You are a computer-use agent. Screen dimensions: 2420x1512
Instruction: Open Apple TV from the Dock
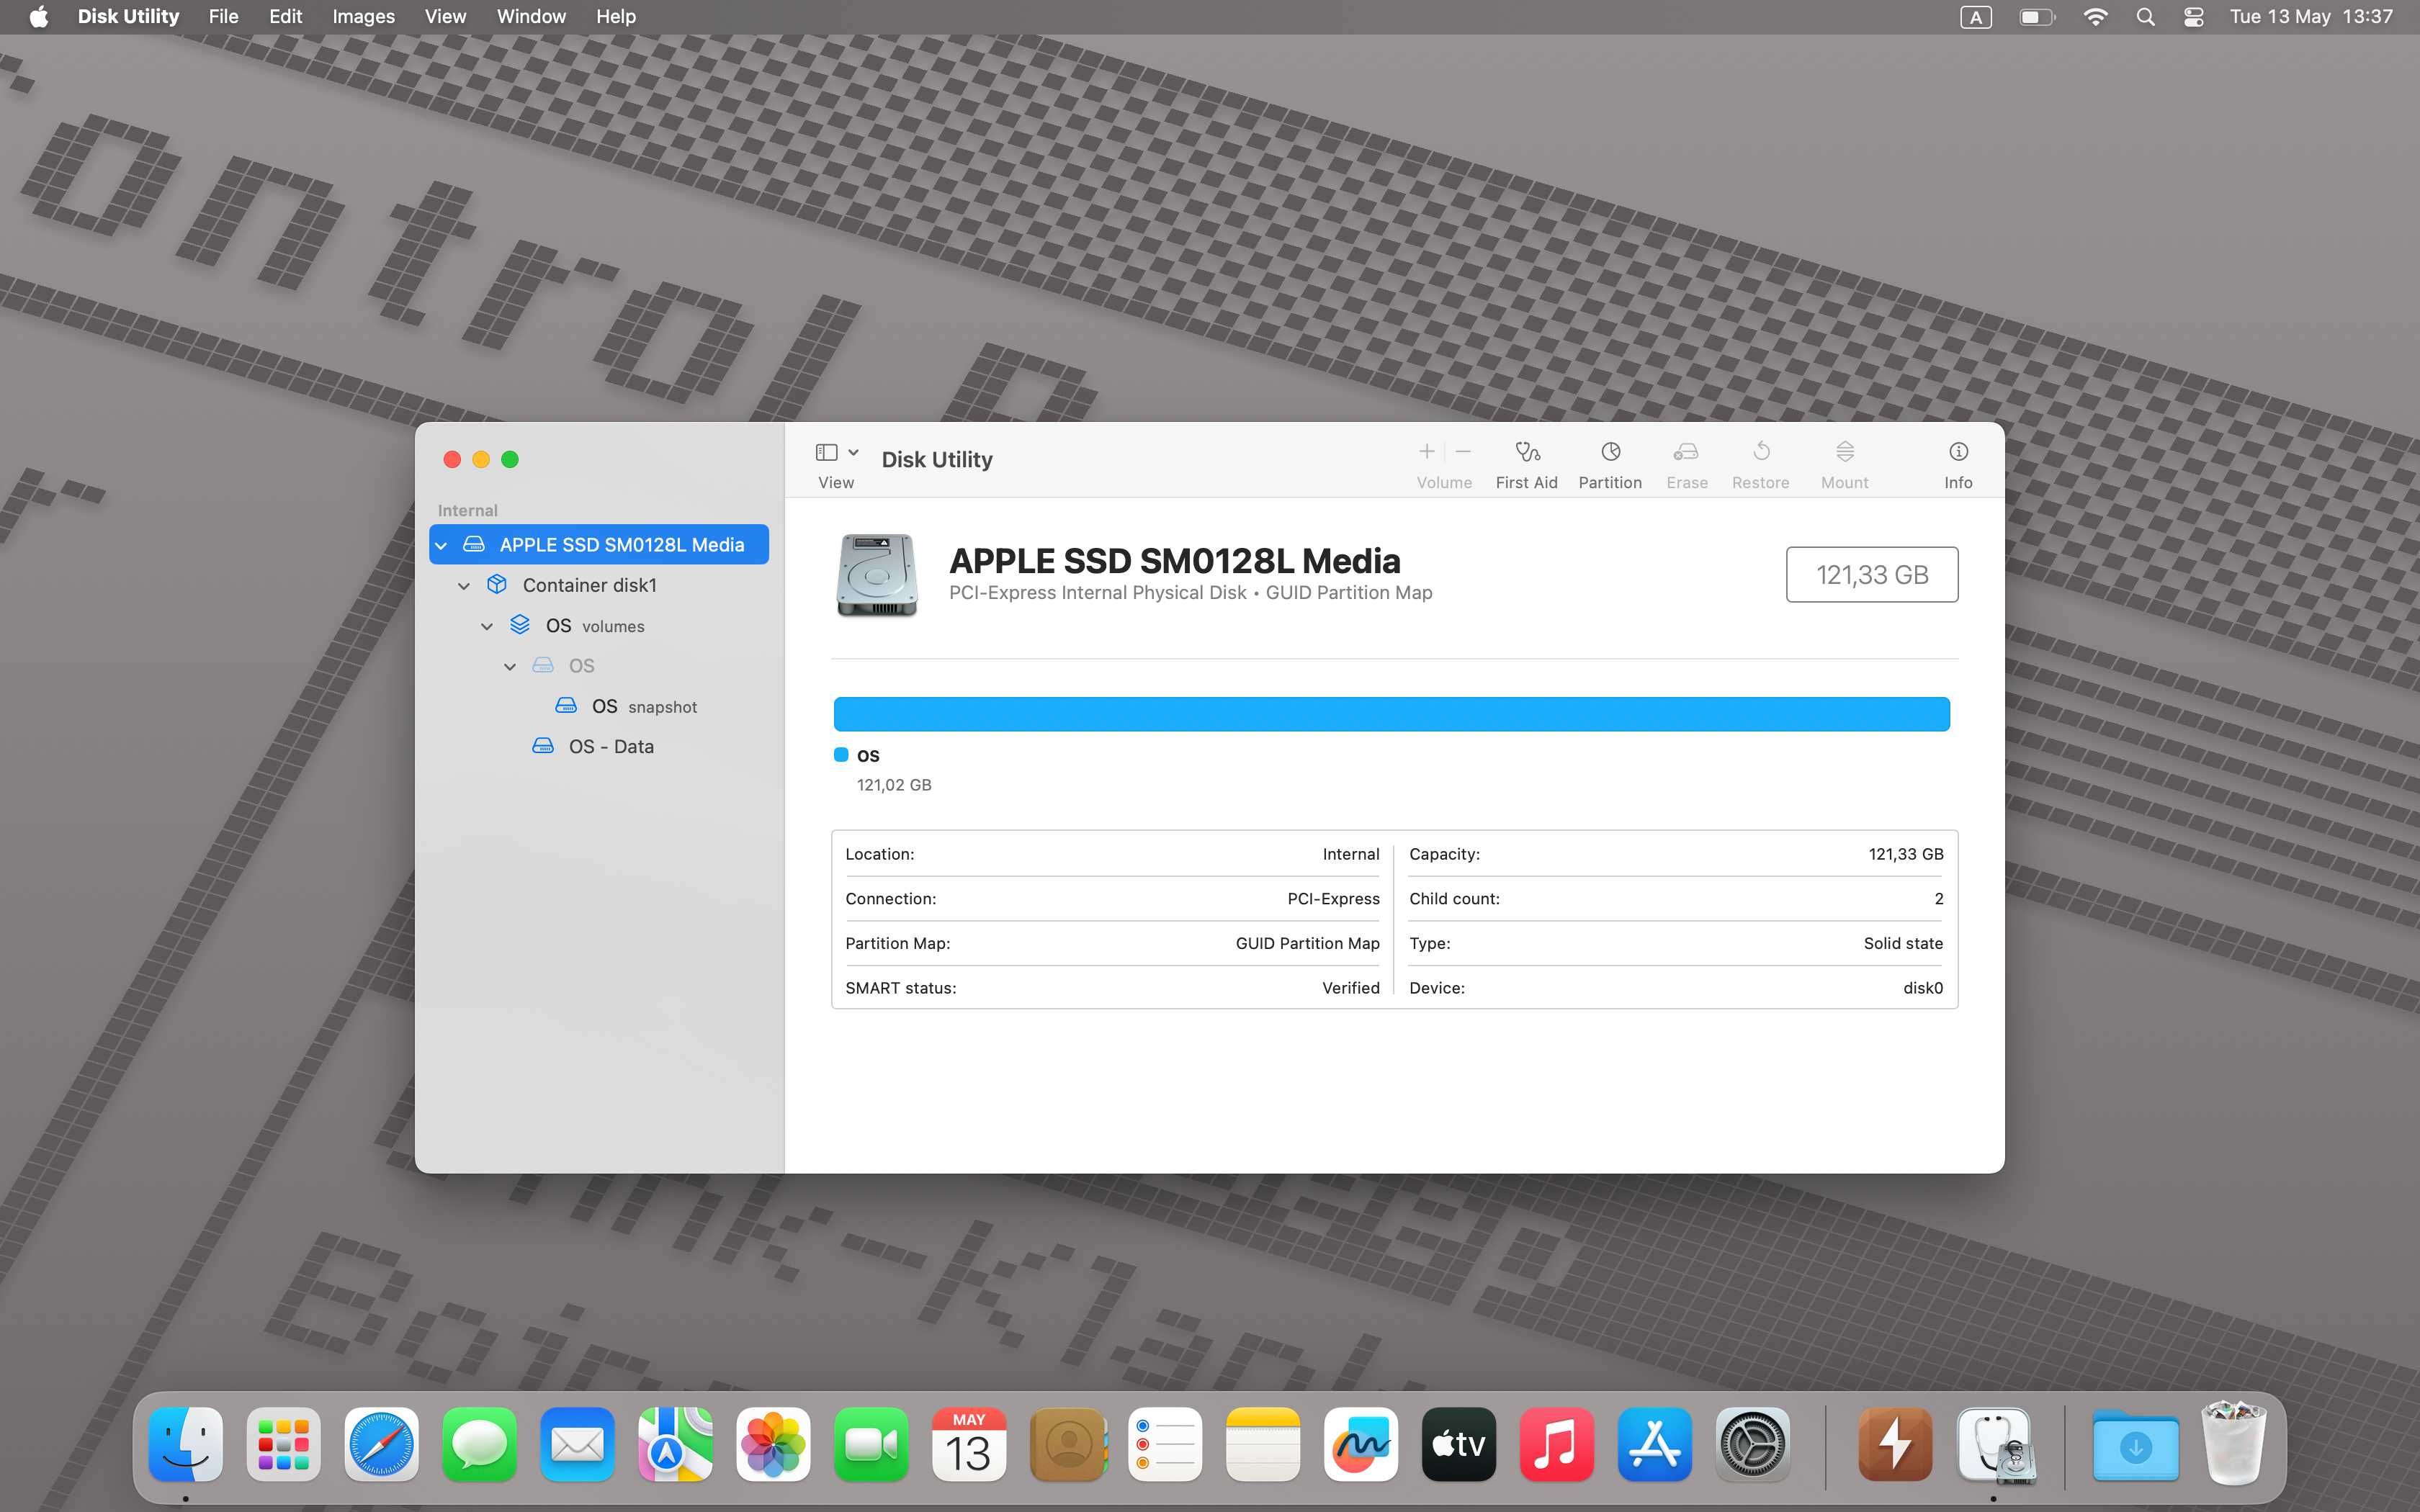click(x=1459, y=1444)
